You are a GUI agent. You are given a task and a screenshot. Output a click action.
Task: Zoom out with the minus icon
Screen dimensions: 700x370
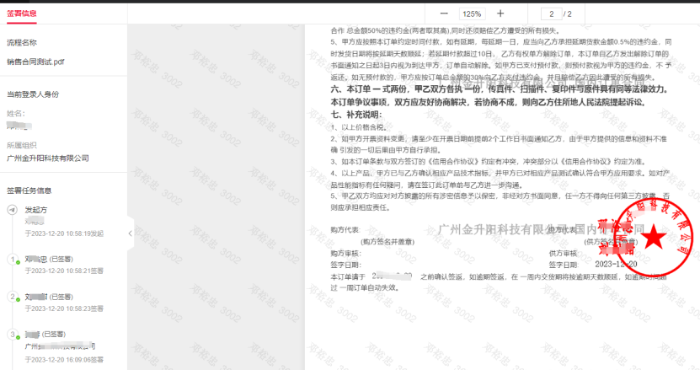[x=444, y=14]
